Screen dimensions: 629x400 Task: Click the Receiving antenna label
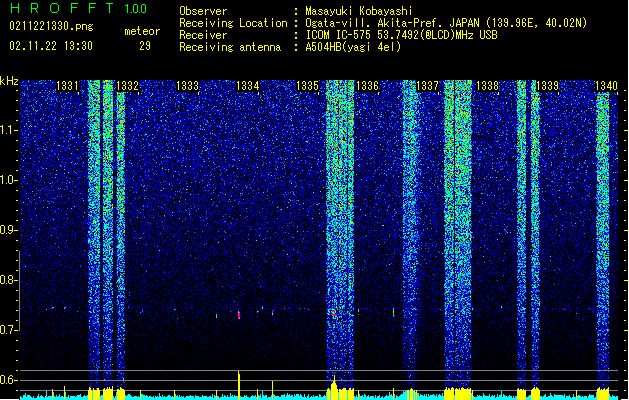coord(230,47)
